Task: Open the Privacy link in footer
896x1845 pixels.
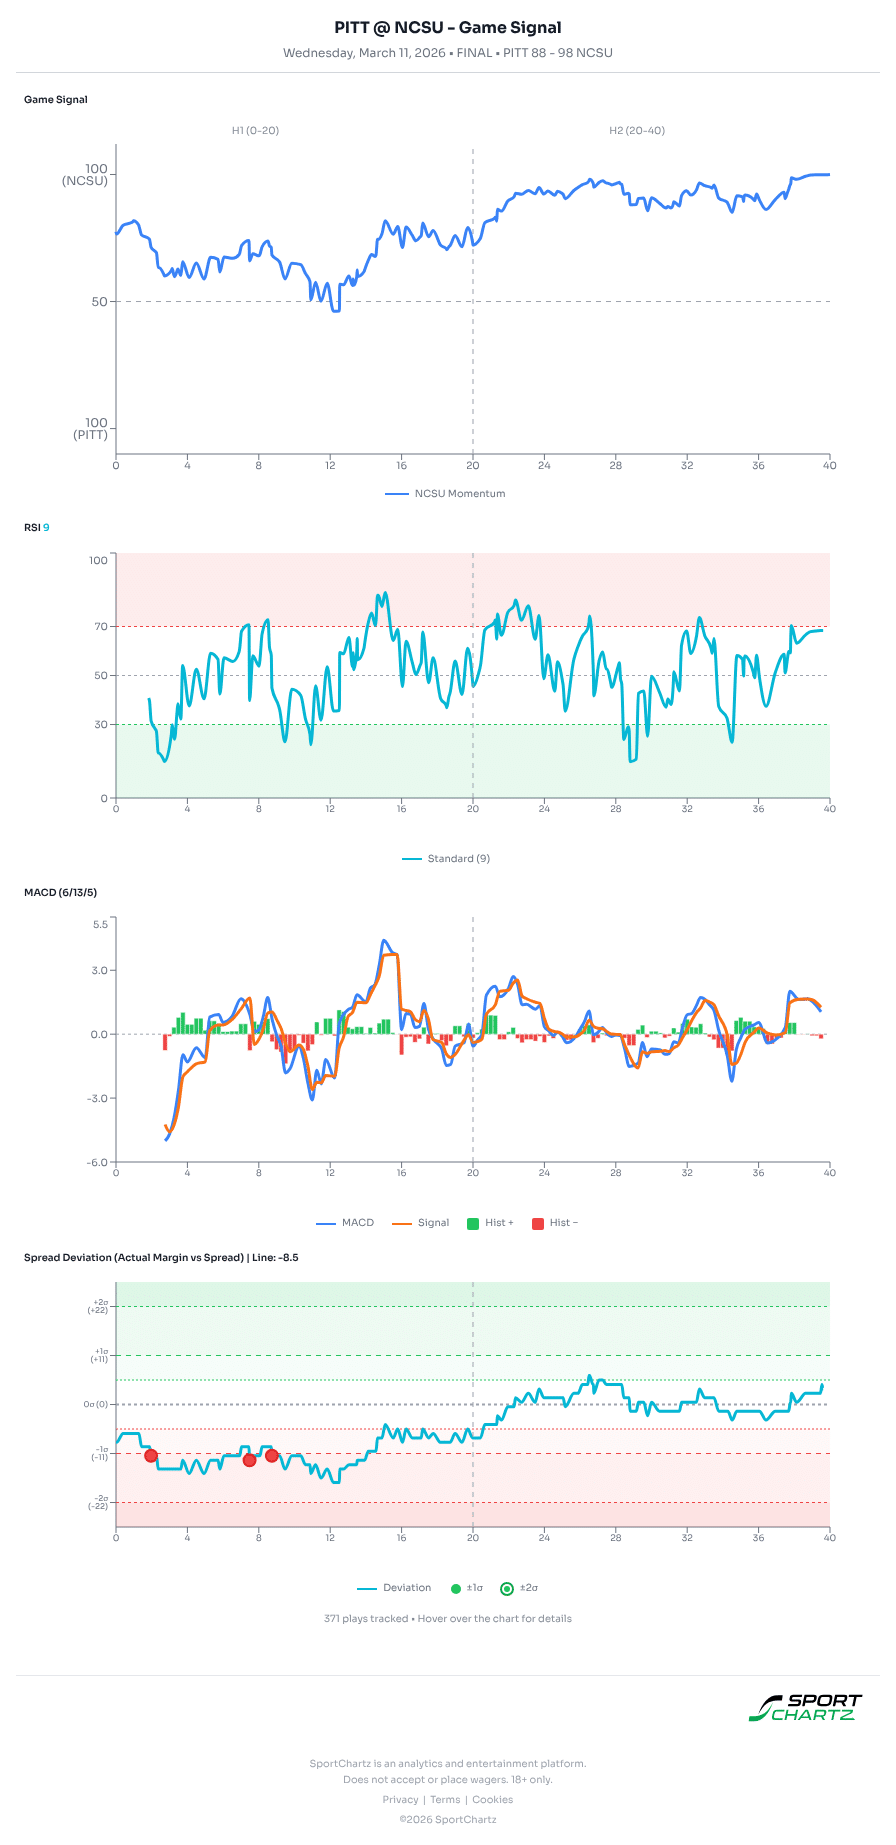Action: (x=400, y=1800)
